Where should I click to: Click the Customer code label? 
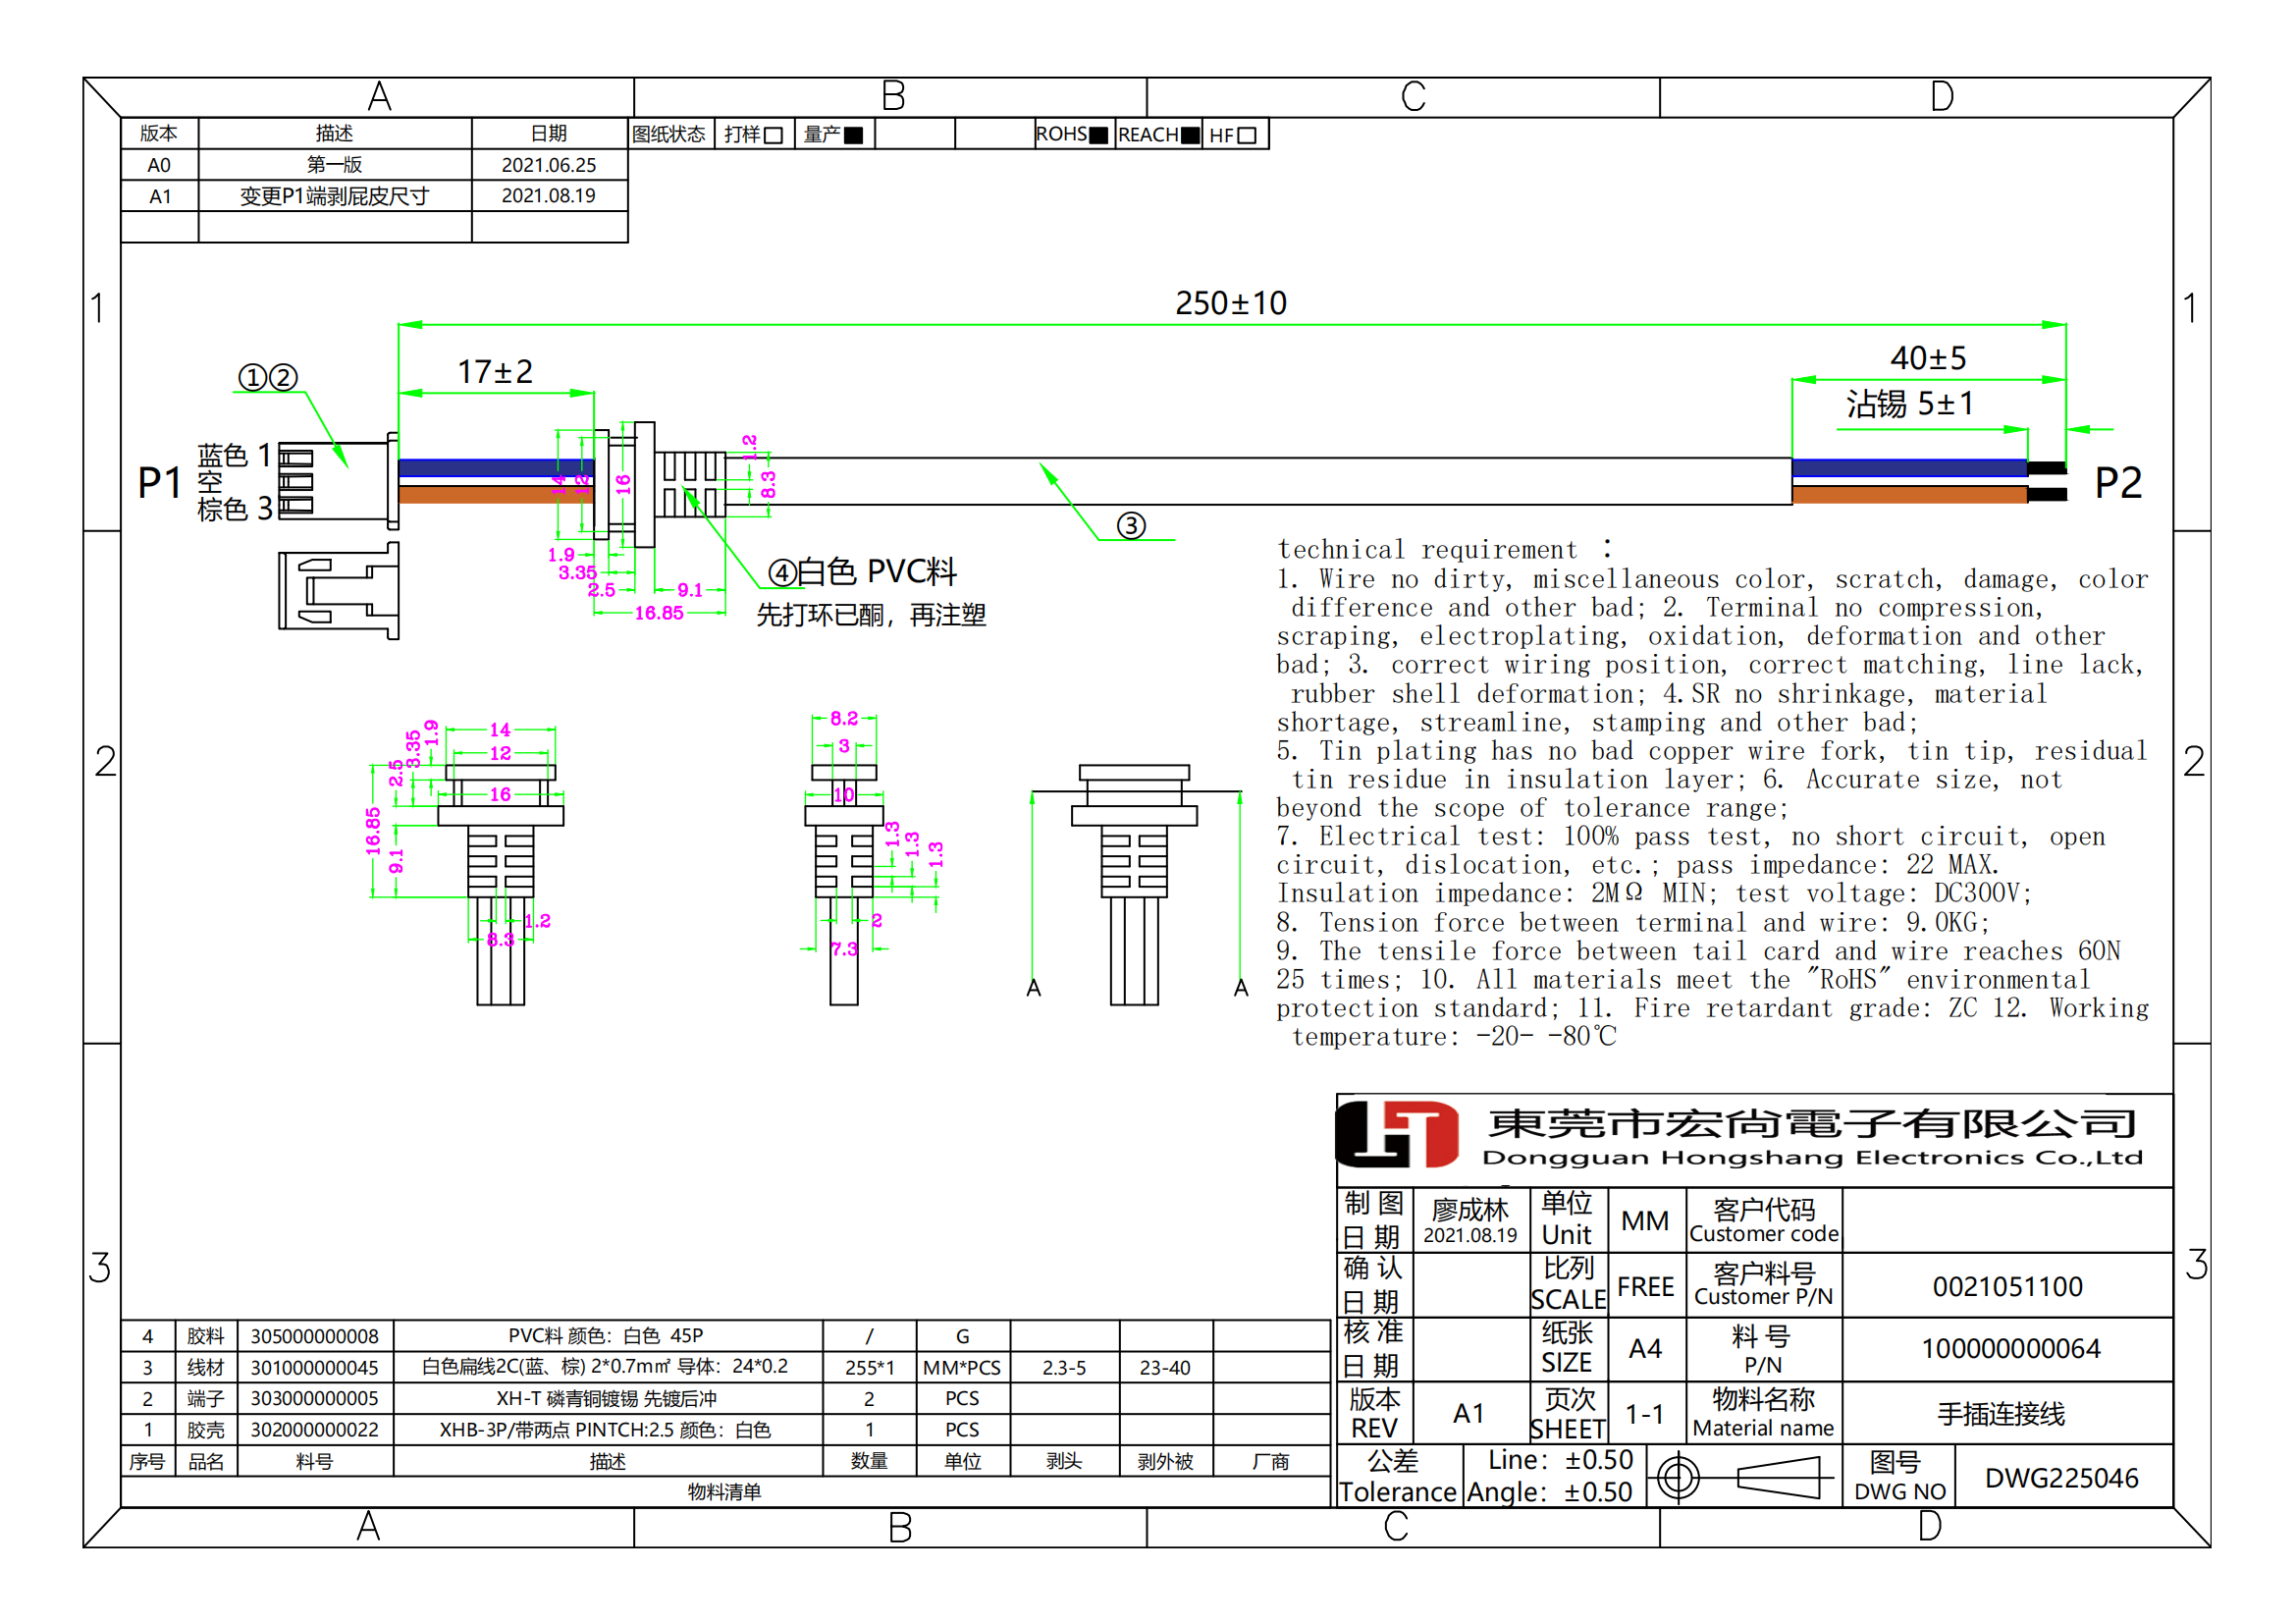1764,1233
